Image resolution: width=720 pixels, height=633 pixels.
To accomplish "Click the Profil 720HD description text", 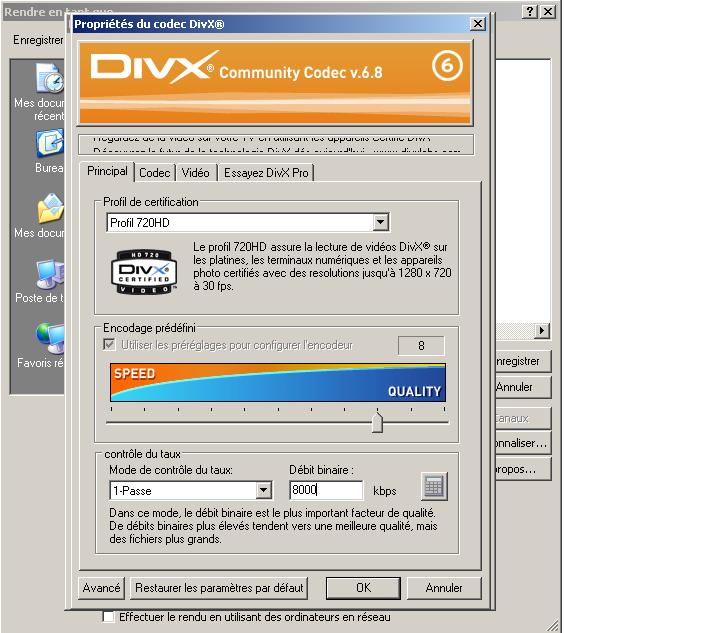I will click(322, 266).
